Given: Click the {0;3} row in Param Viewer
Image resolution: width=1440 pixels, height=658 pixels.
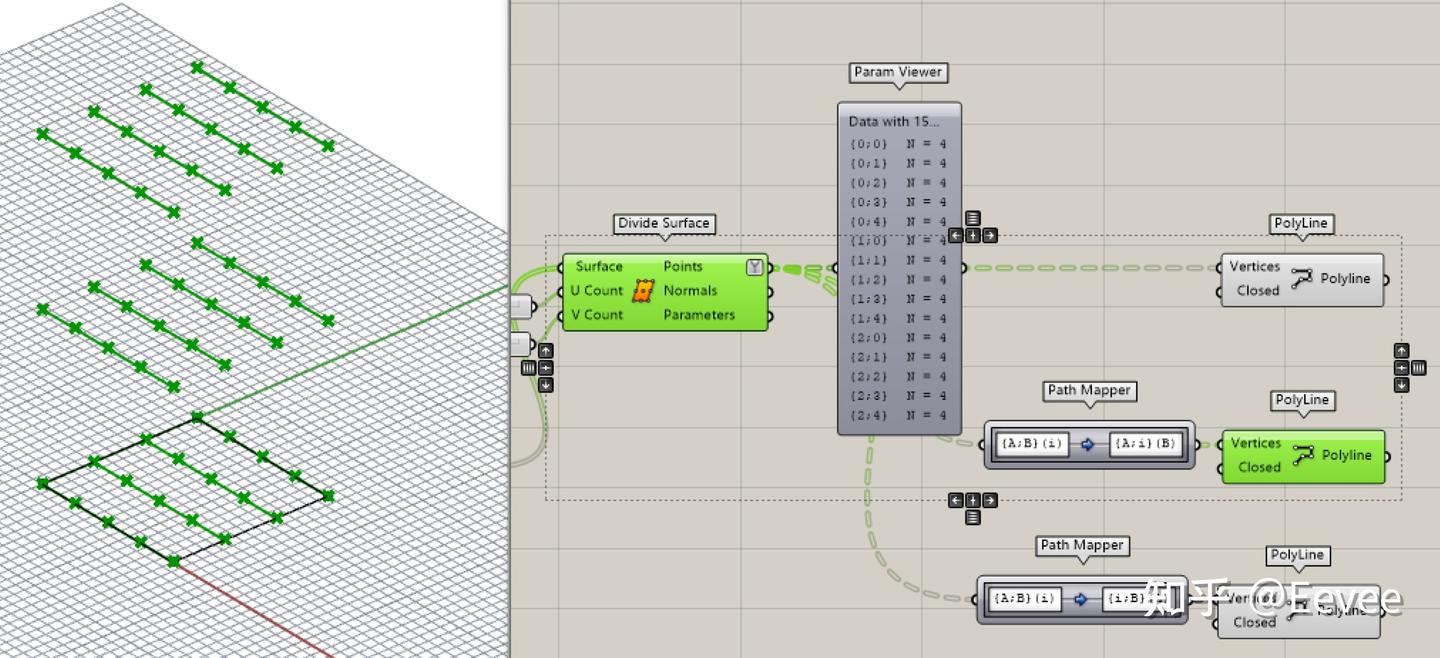Looking at the screenshot, I should [898, 202].
